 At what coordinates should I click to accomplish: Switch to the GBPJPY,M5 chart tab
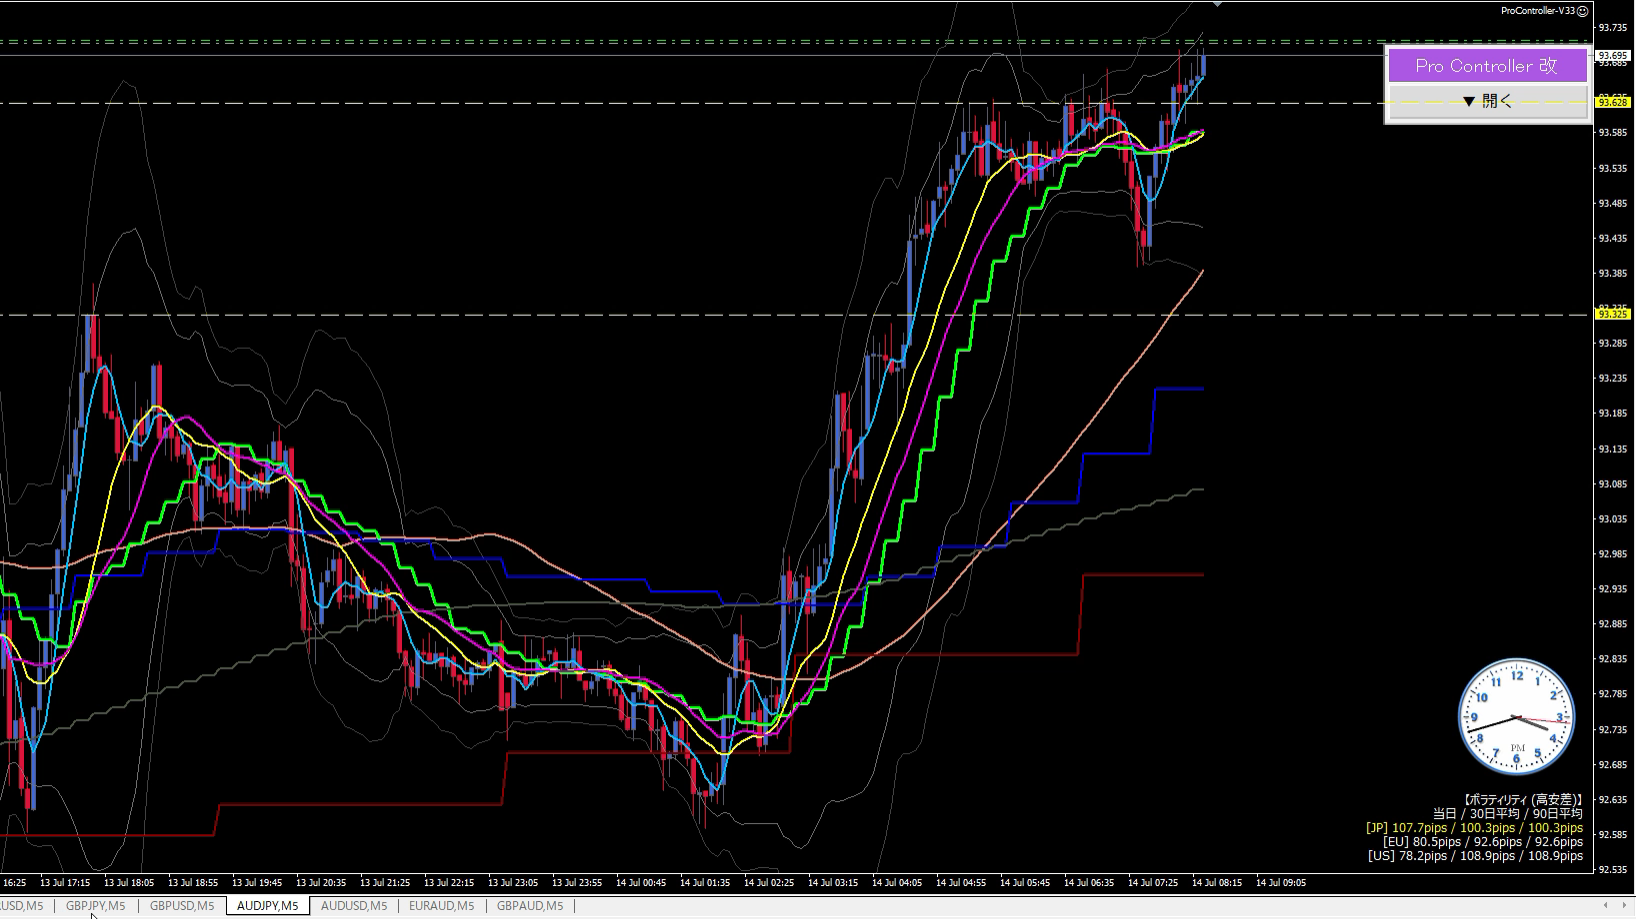point(96,906)
